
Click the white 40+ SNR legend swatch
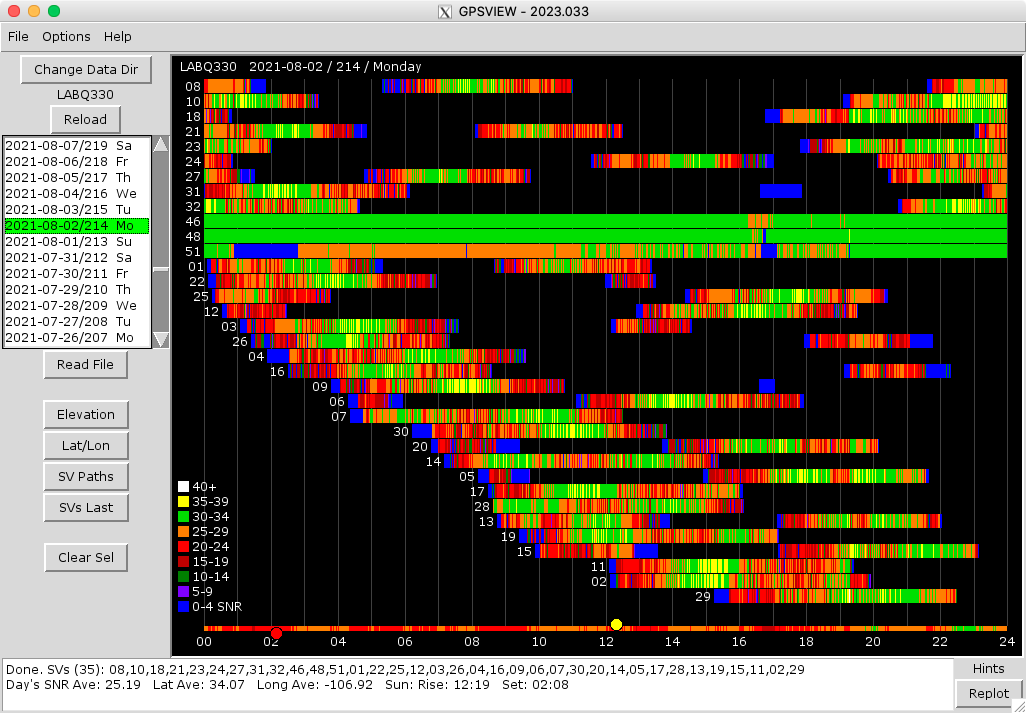[x=183, y=487]
